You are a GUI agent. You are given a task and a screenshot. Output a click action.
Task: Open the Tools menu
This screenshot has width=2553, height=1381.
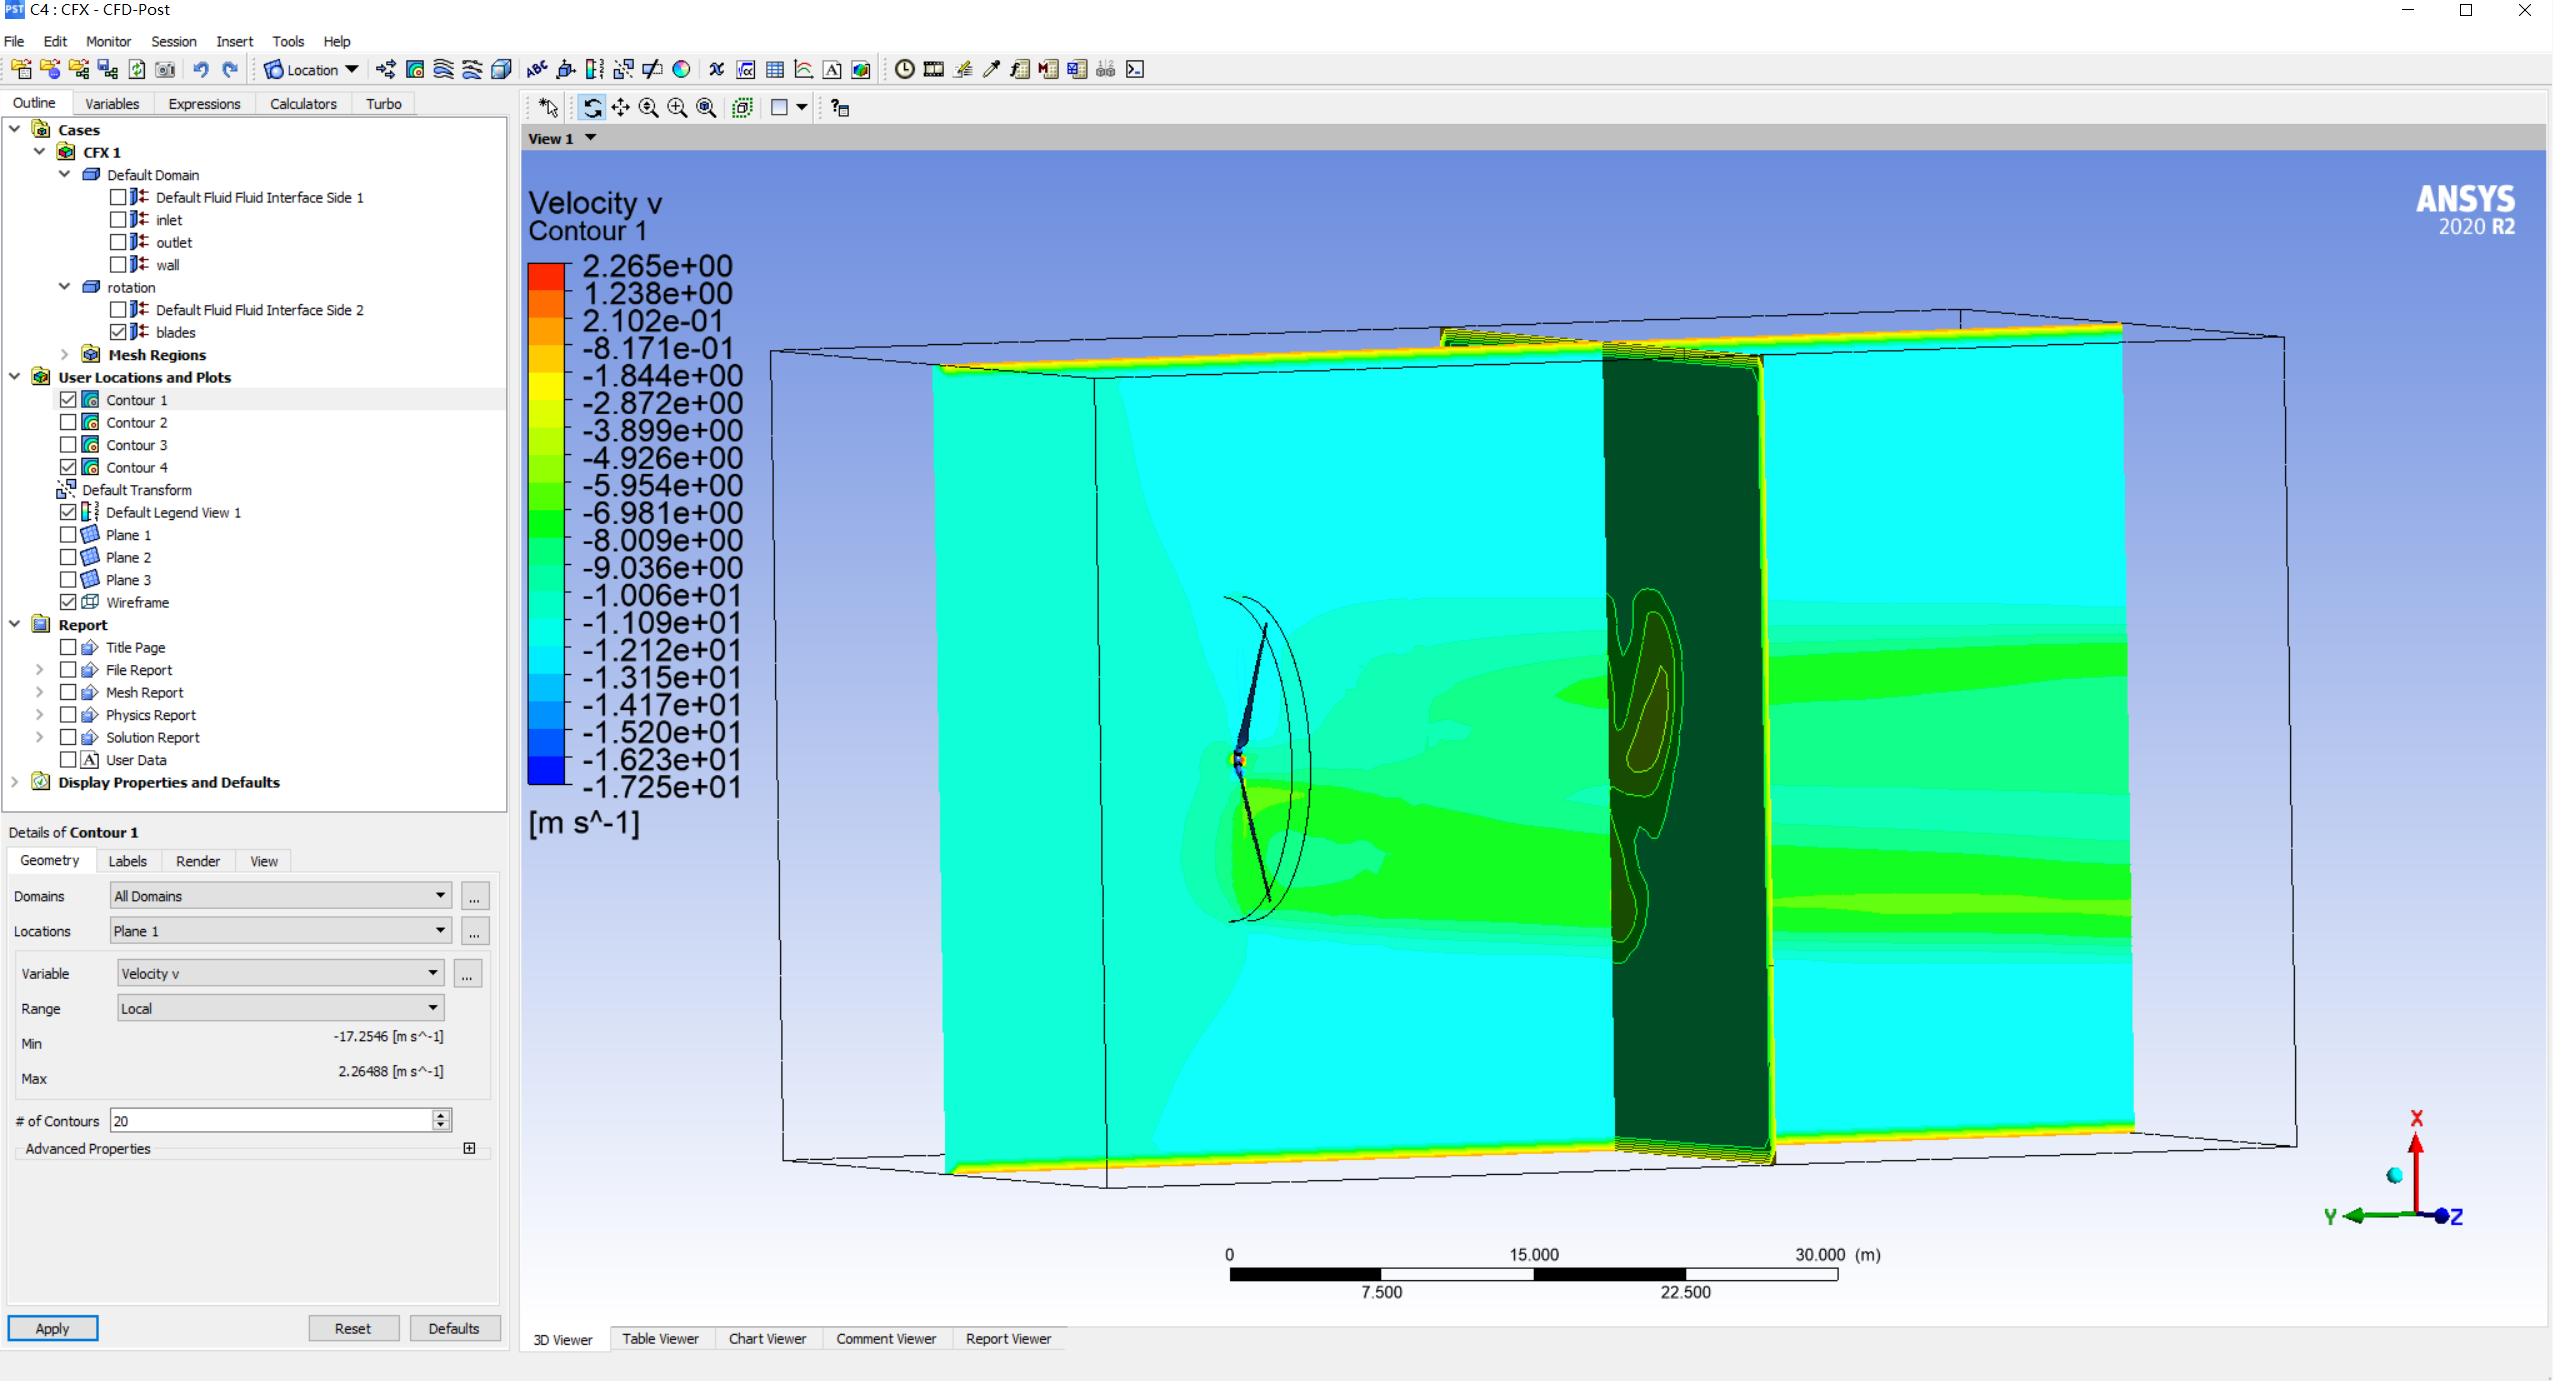(x=288, y=41)
